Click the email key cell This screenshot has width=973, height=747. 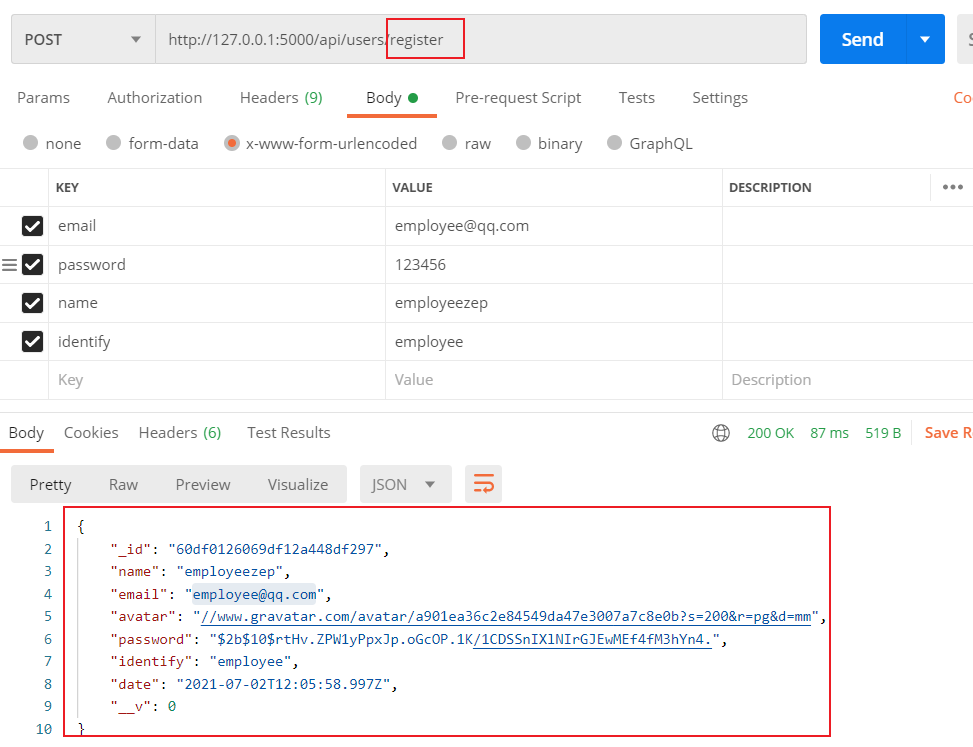pos(217,226)
